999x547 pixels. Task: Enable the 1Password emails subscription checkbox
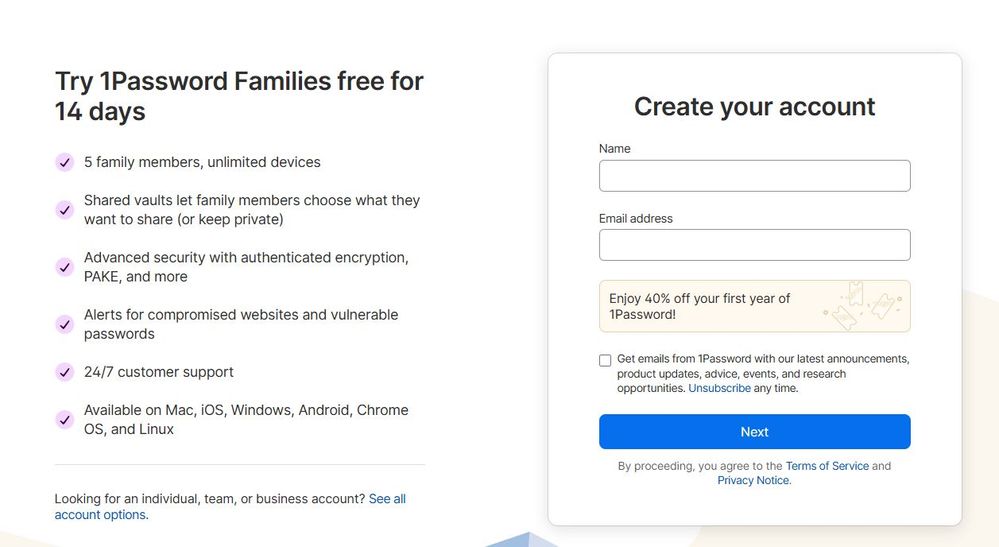click(605, 360)
